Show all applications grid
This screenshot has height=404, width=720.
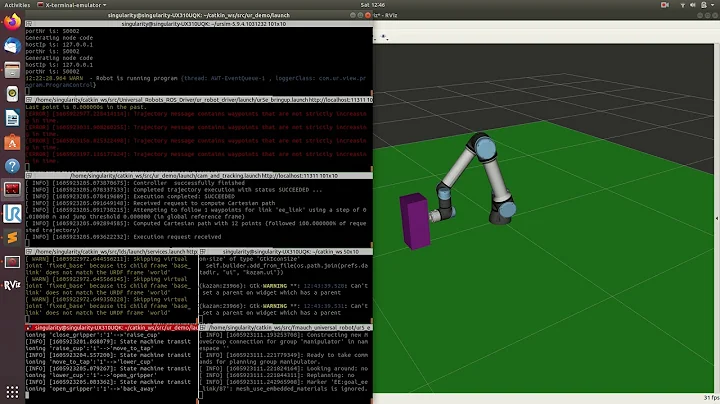[12, 392]
